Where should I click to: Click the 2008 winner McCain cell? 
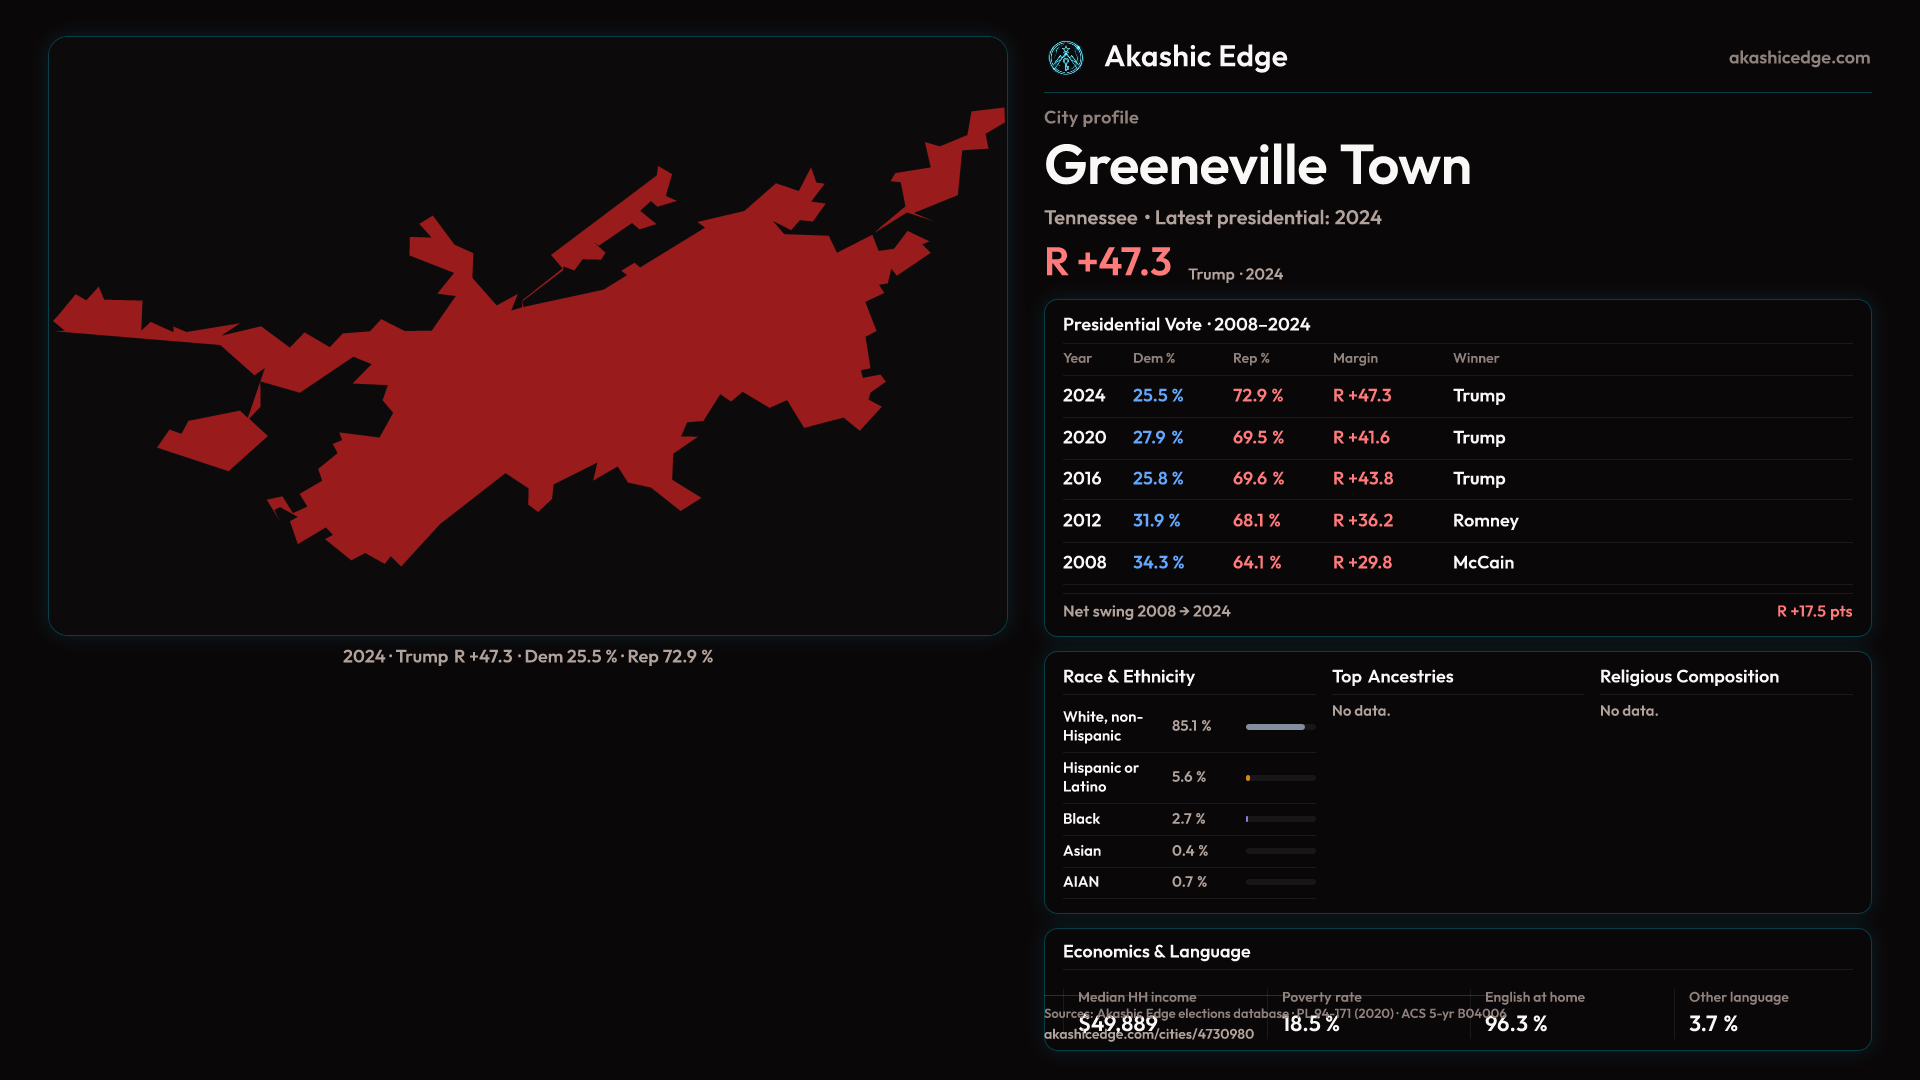[1483, 563]
